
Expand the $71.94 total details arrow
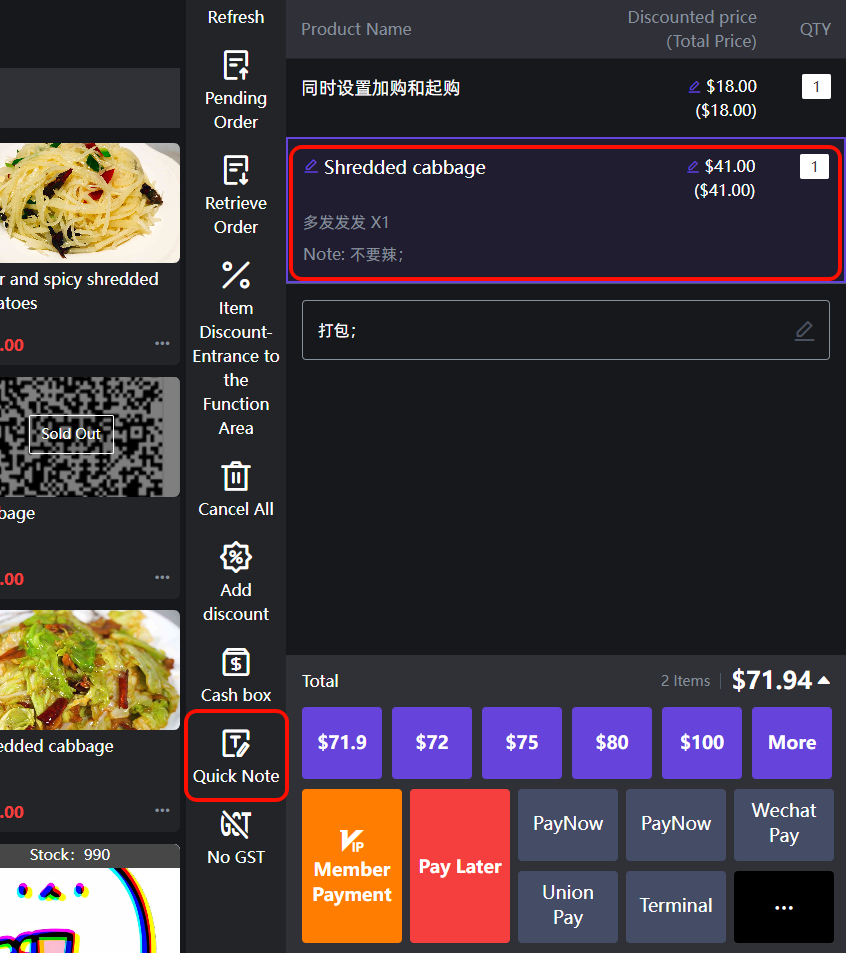pyautogui.click(x=824, y=681)
